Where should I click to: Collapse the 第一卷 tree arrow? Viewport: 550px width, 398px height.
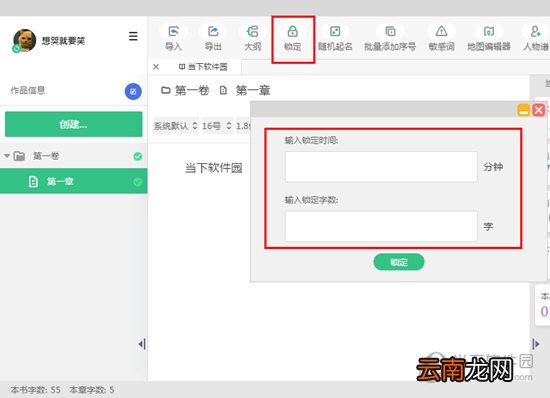[7, 156]
